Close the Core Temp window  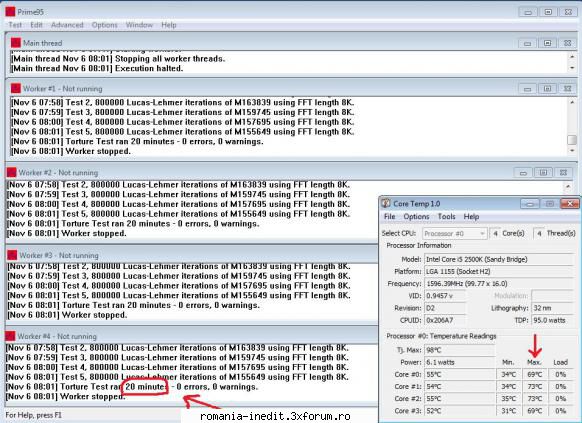coord(570,203)
